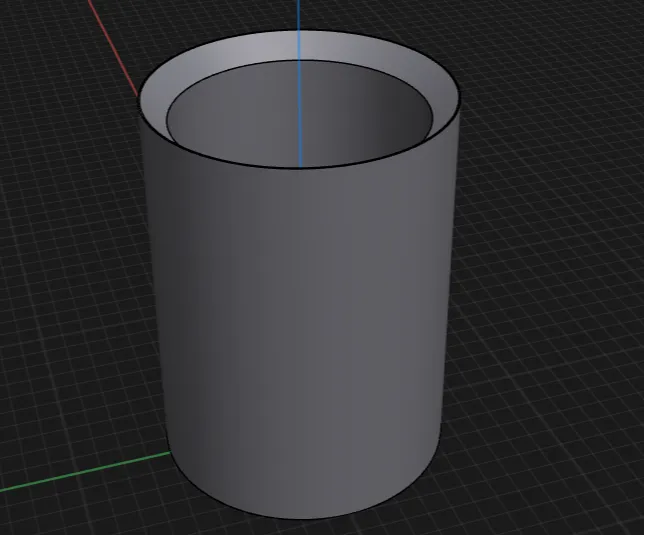Click the green axis line on the grid

(84, 472)
